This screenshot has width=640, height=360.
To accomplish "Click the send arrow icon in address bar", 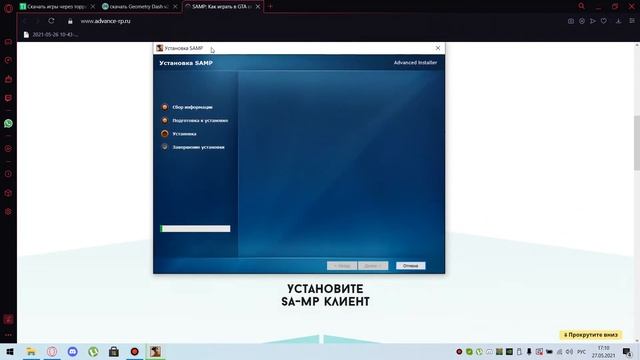I will (x=593, y=21).
